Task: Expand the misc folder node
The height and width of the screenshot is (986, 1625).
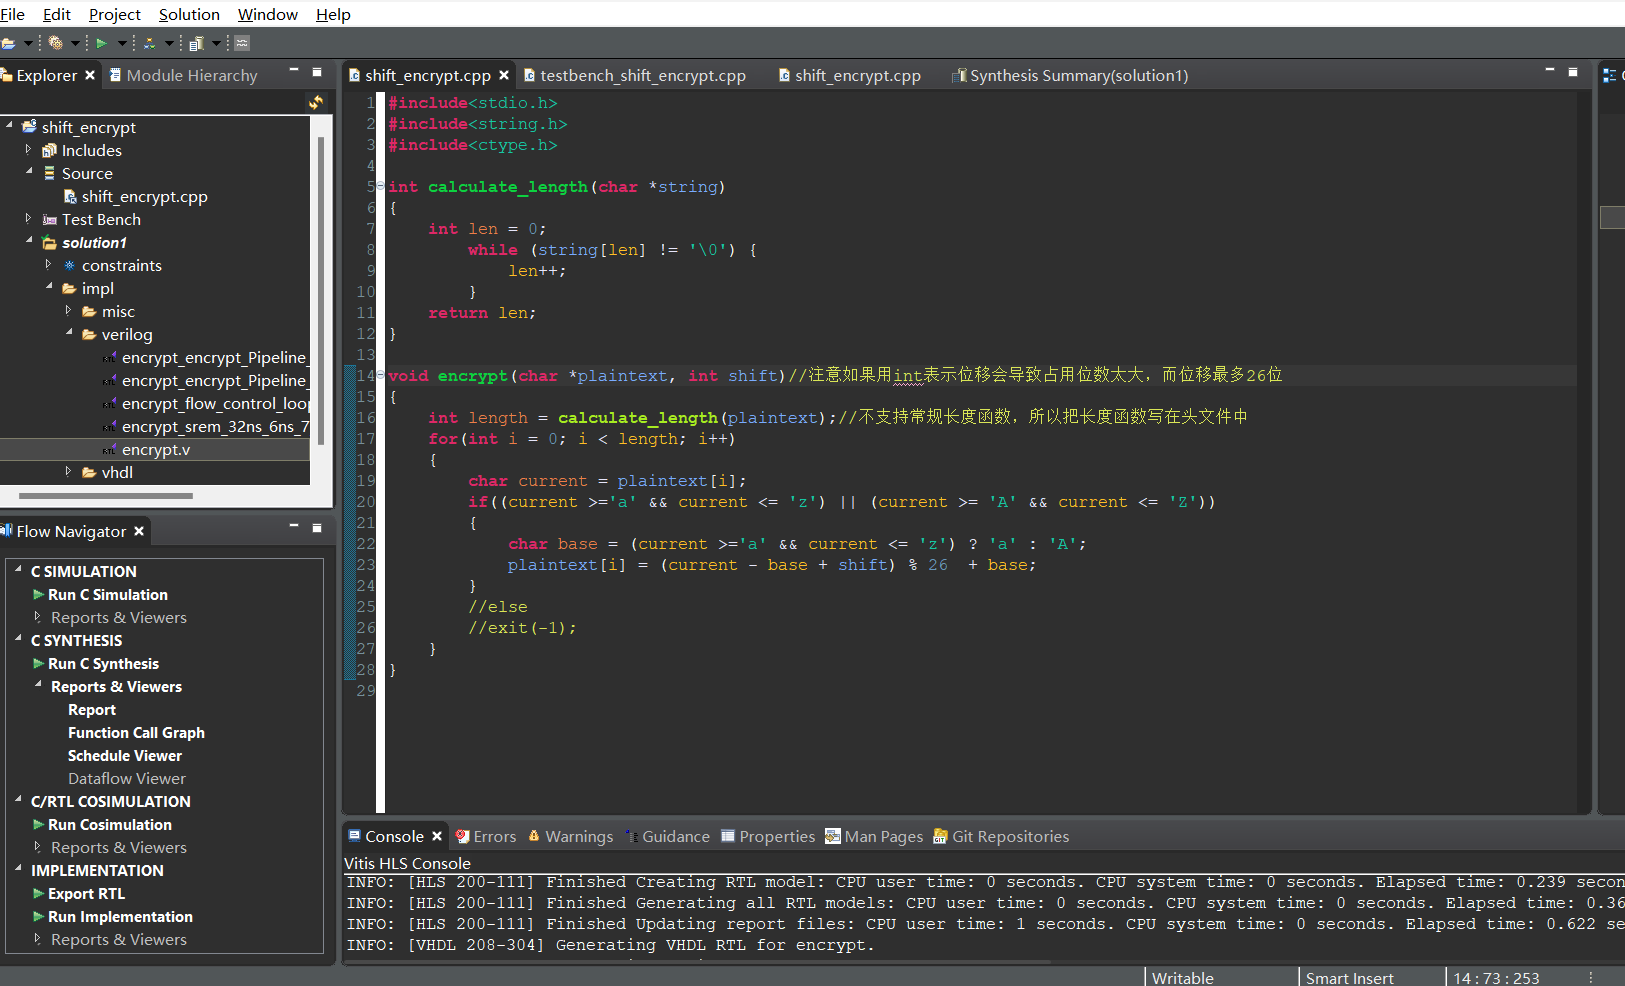Action: click(68, 310)
